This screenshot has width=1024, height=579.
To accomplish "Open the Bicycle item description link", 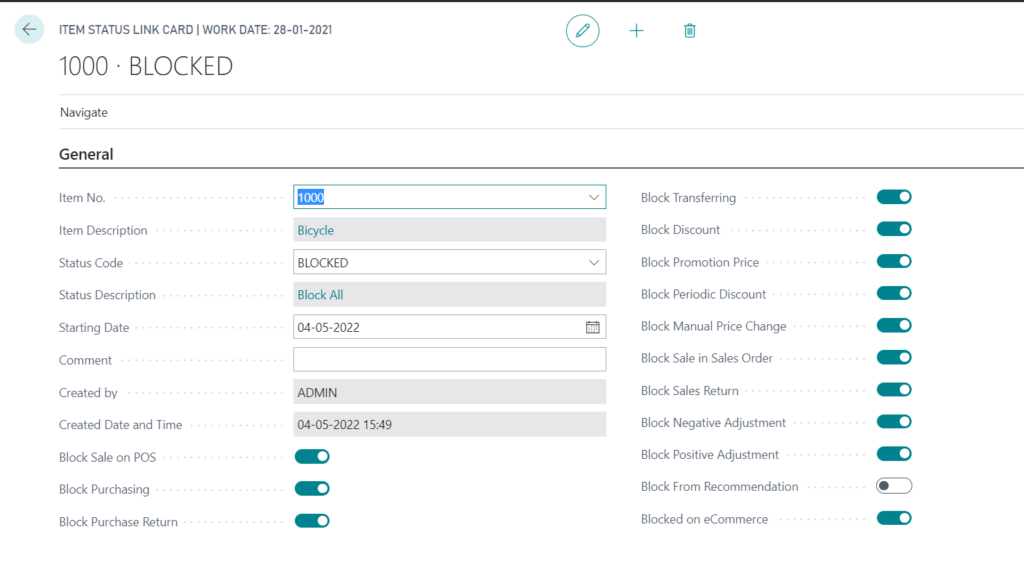I will [315, 230].
